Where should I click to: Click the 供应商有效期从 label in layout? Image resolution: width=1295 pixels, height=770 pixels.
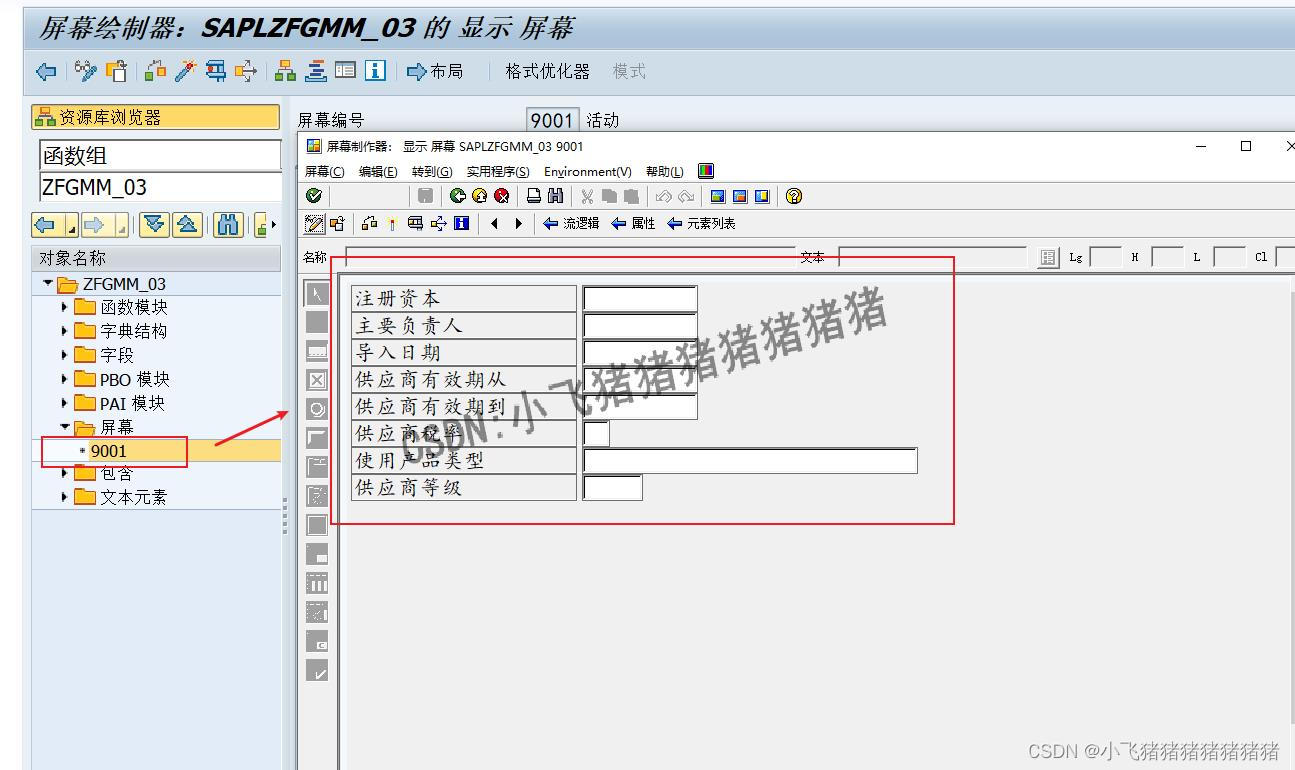(464, 379)
